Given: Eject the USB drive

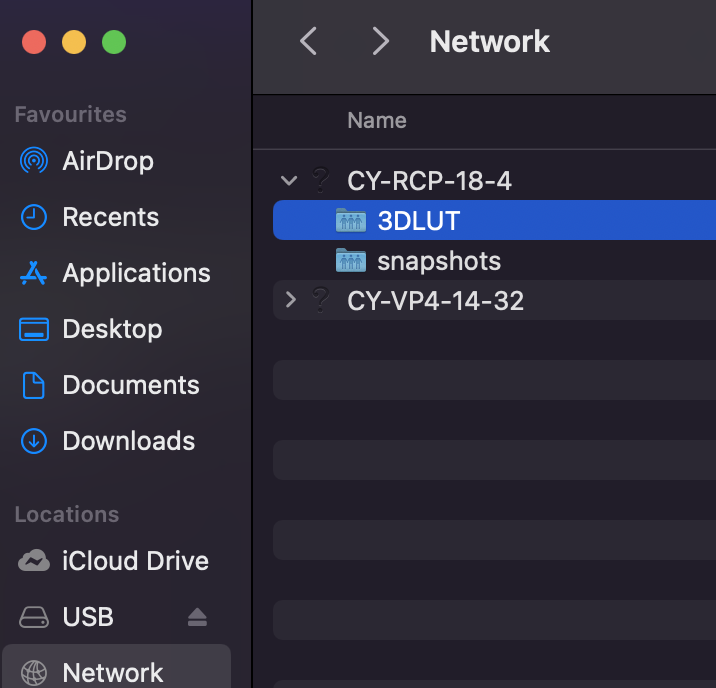Looking at the screenshot, I should coord(197,617).
